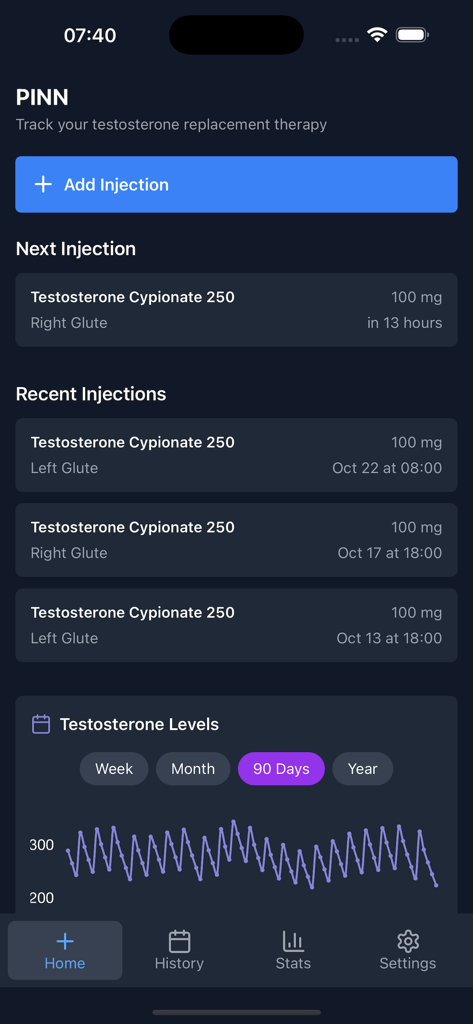Viewport: 473px width, 1024px height.
Task: Open the Stats bar chart icon
Action: coord(293,941)
